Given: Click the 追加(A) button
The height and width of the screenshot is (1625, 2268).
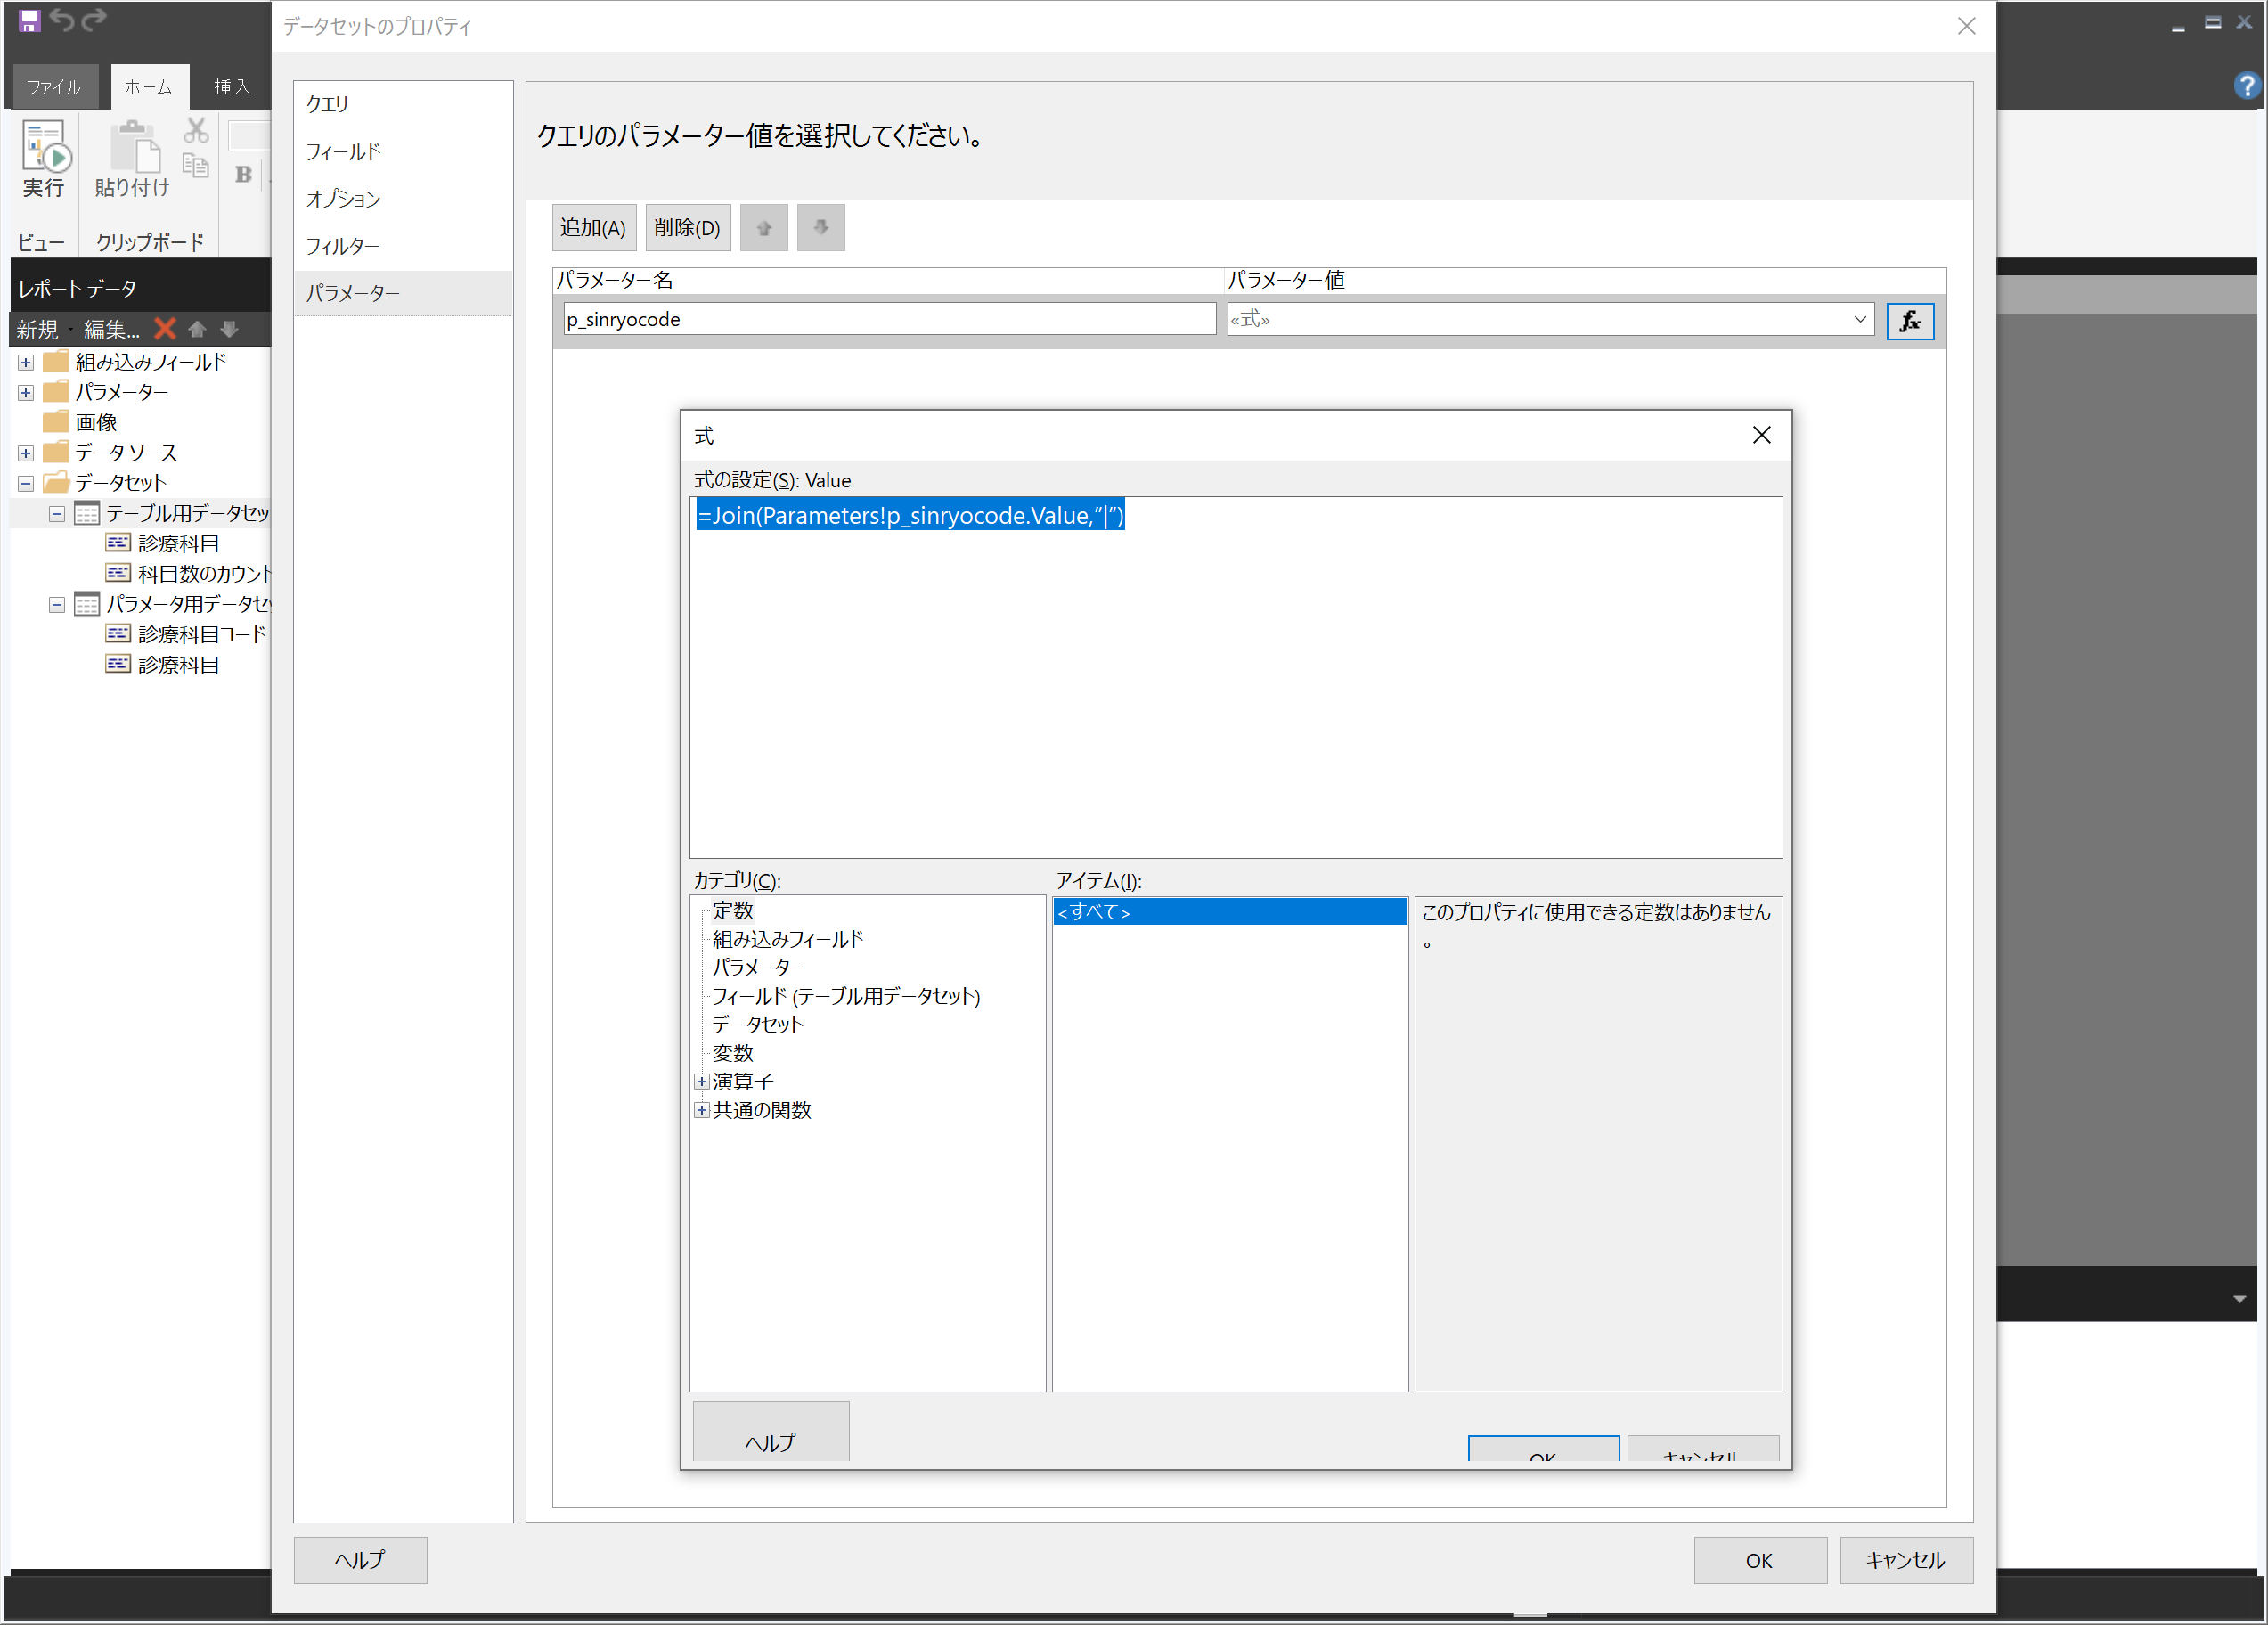Looking at the screenshot, I should [x=593, y=228].
